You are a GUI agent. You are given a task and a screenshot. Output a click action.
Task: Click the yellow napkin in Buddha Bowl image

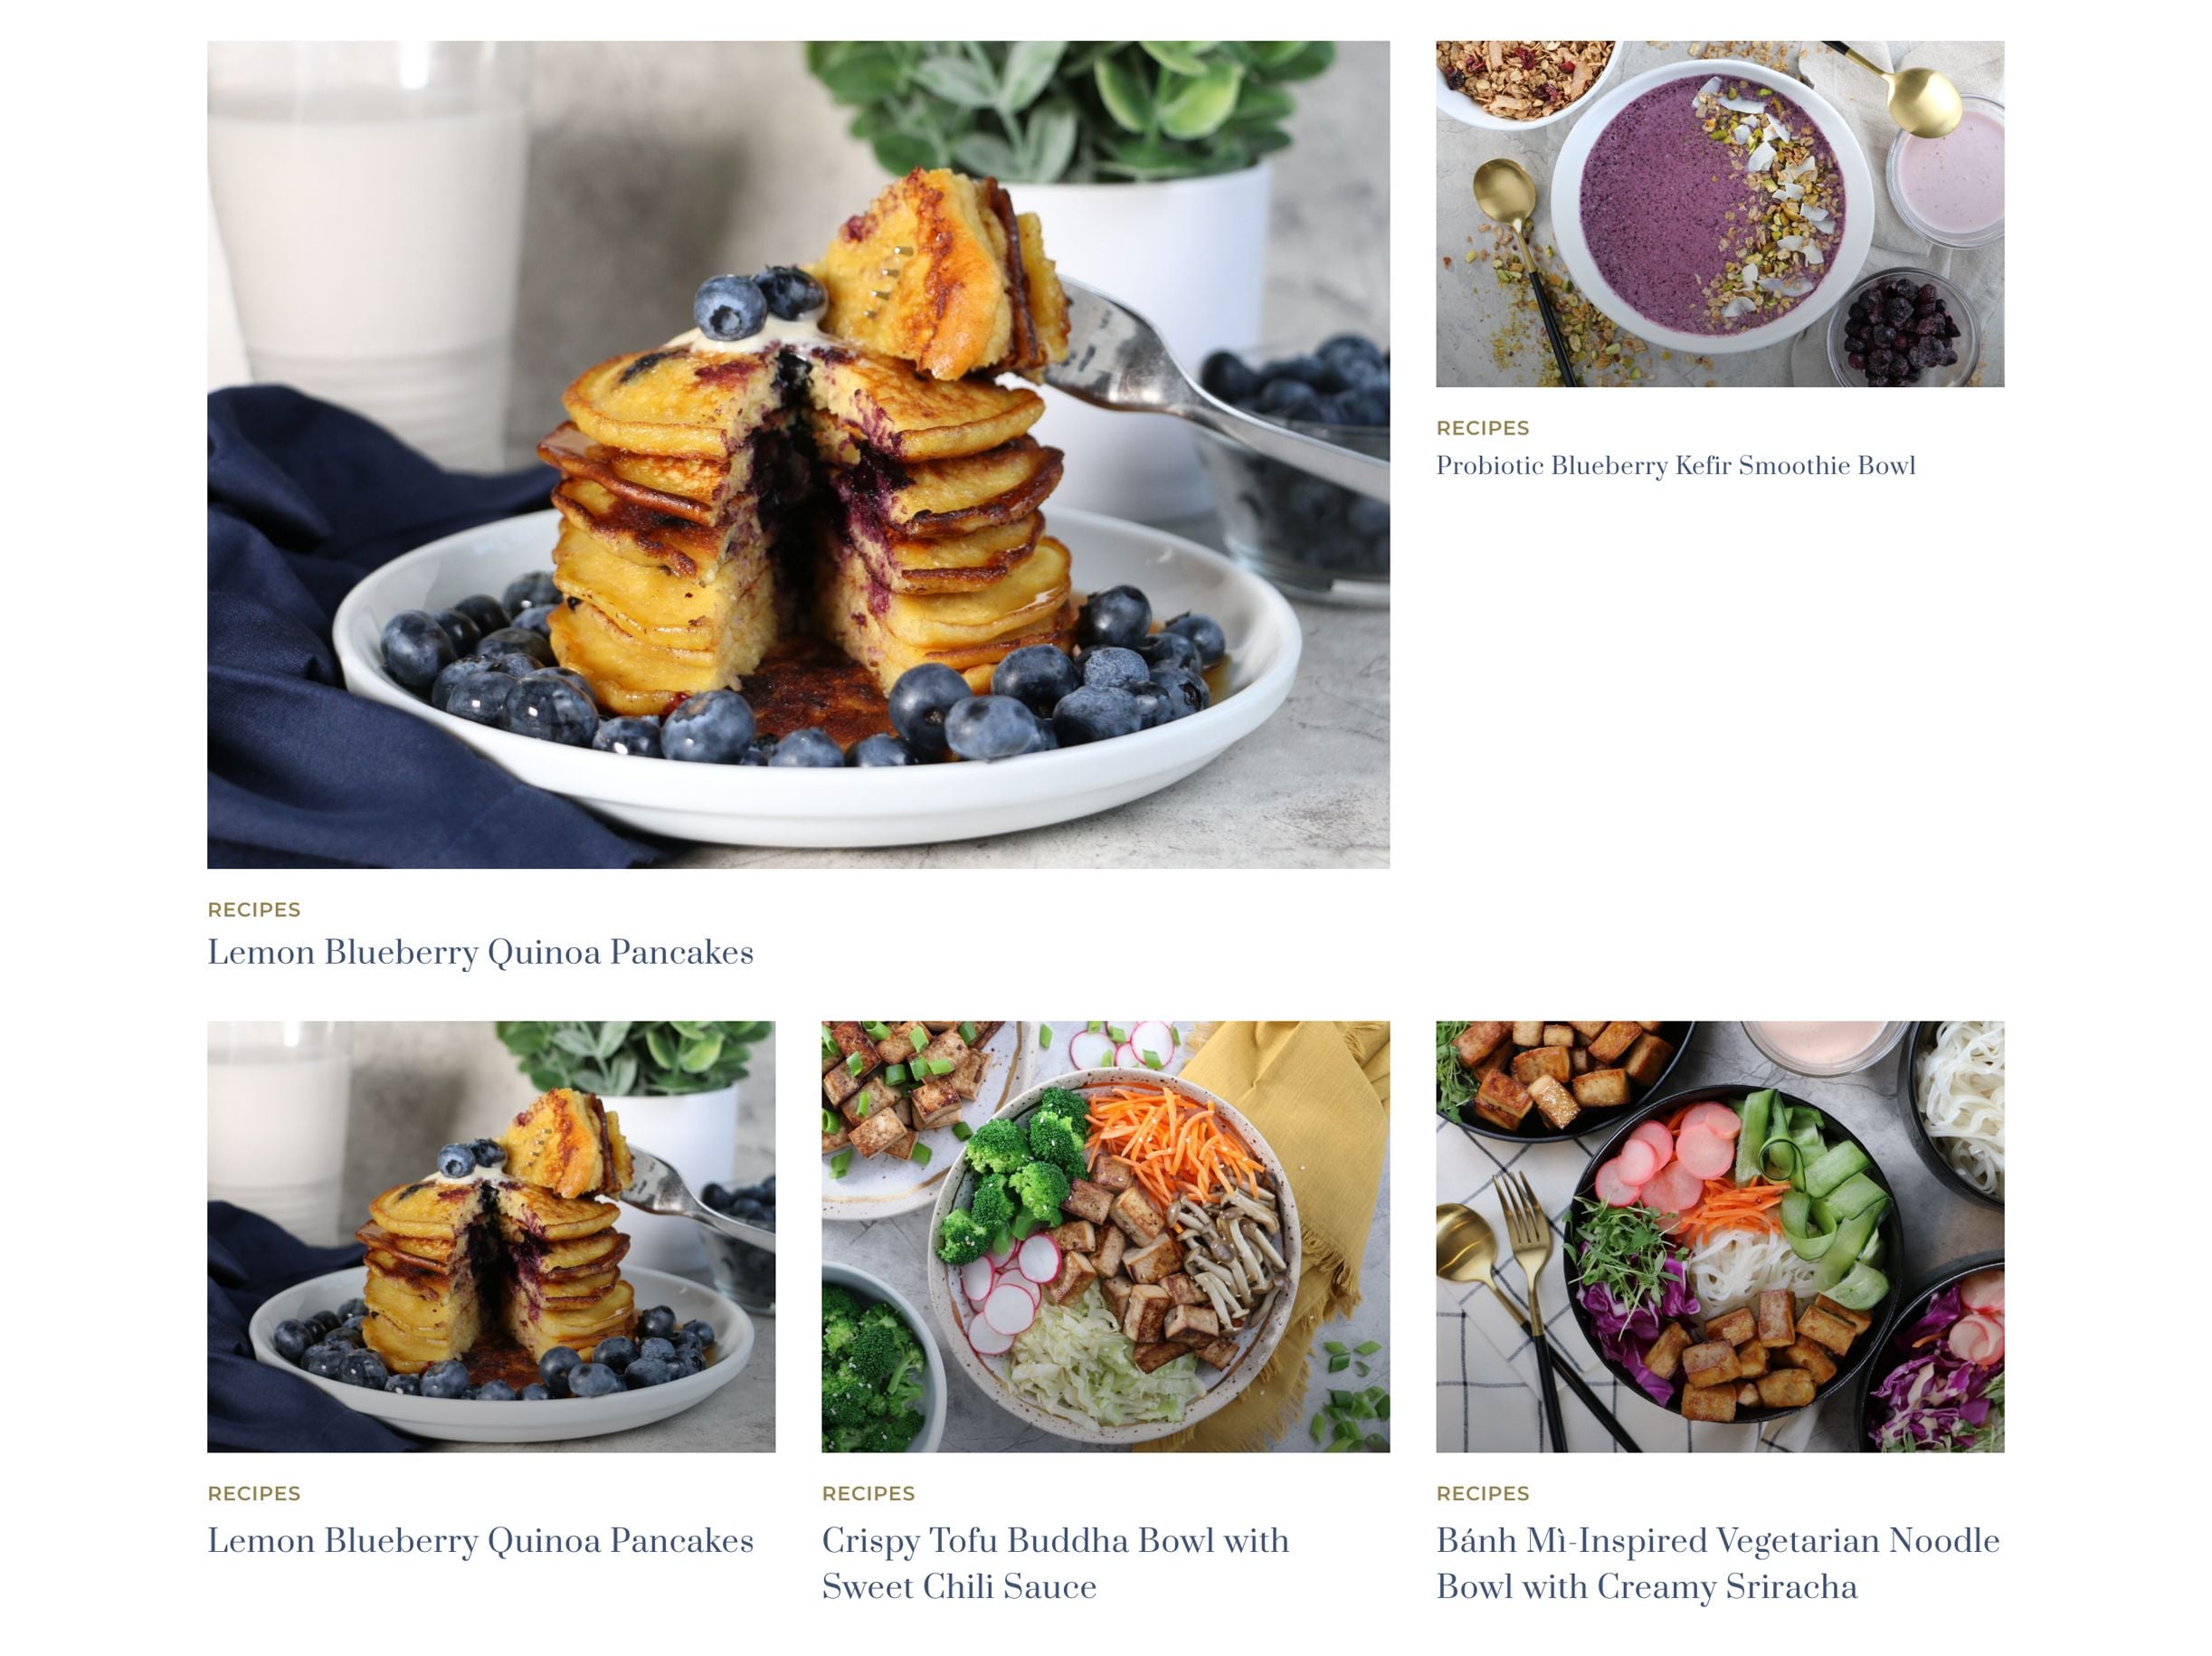click(1300, 1200)
